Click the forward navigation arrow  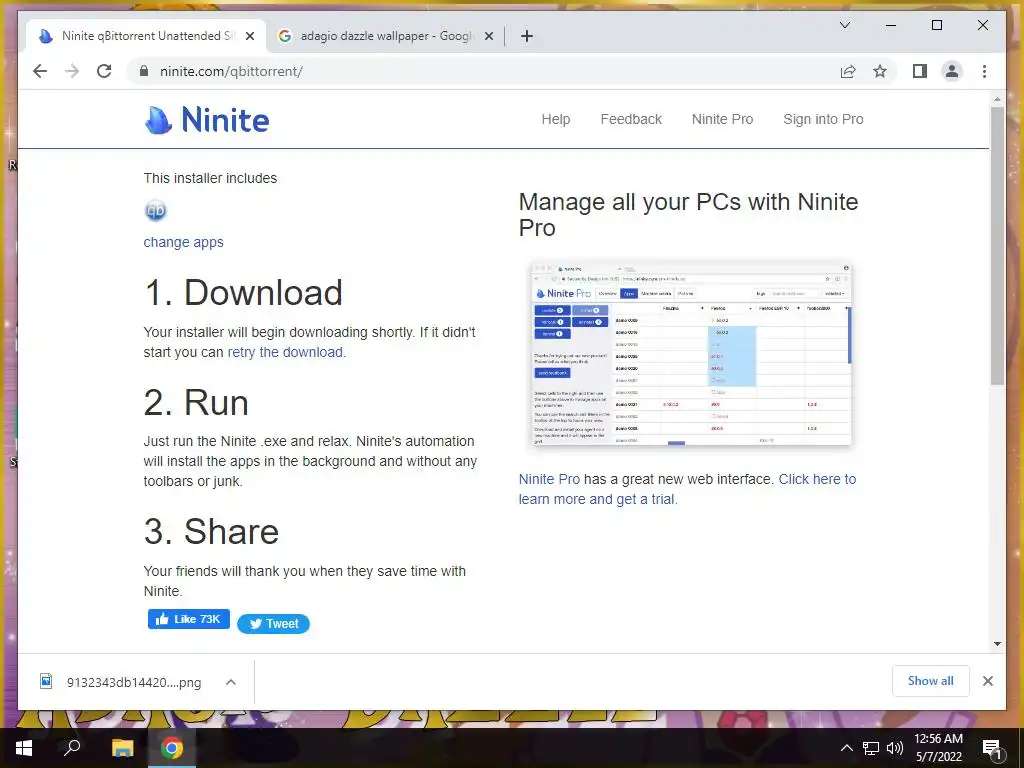pos(72,71)
